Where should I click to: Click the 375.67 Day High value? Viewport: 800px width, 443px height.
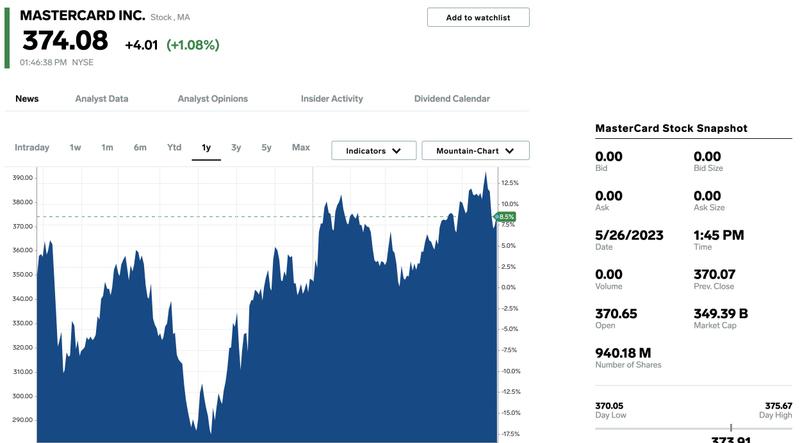[778, 406]
